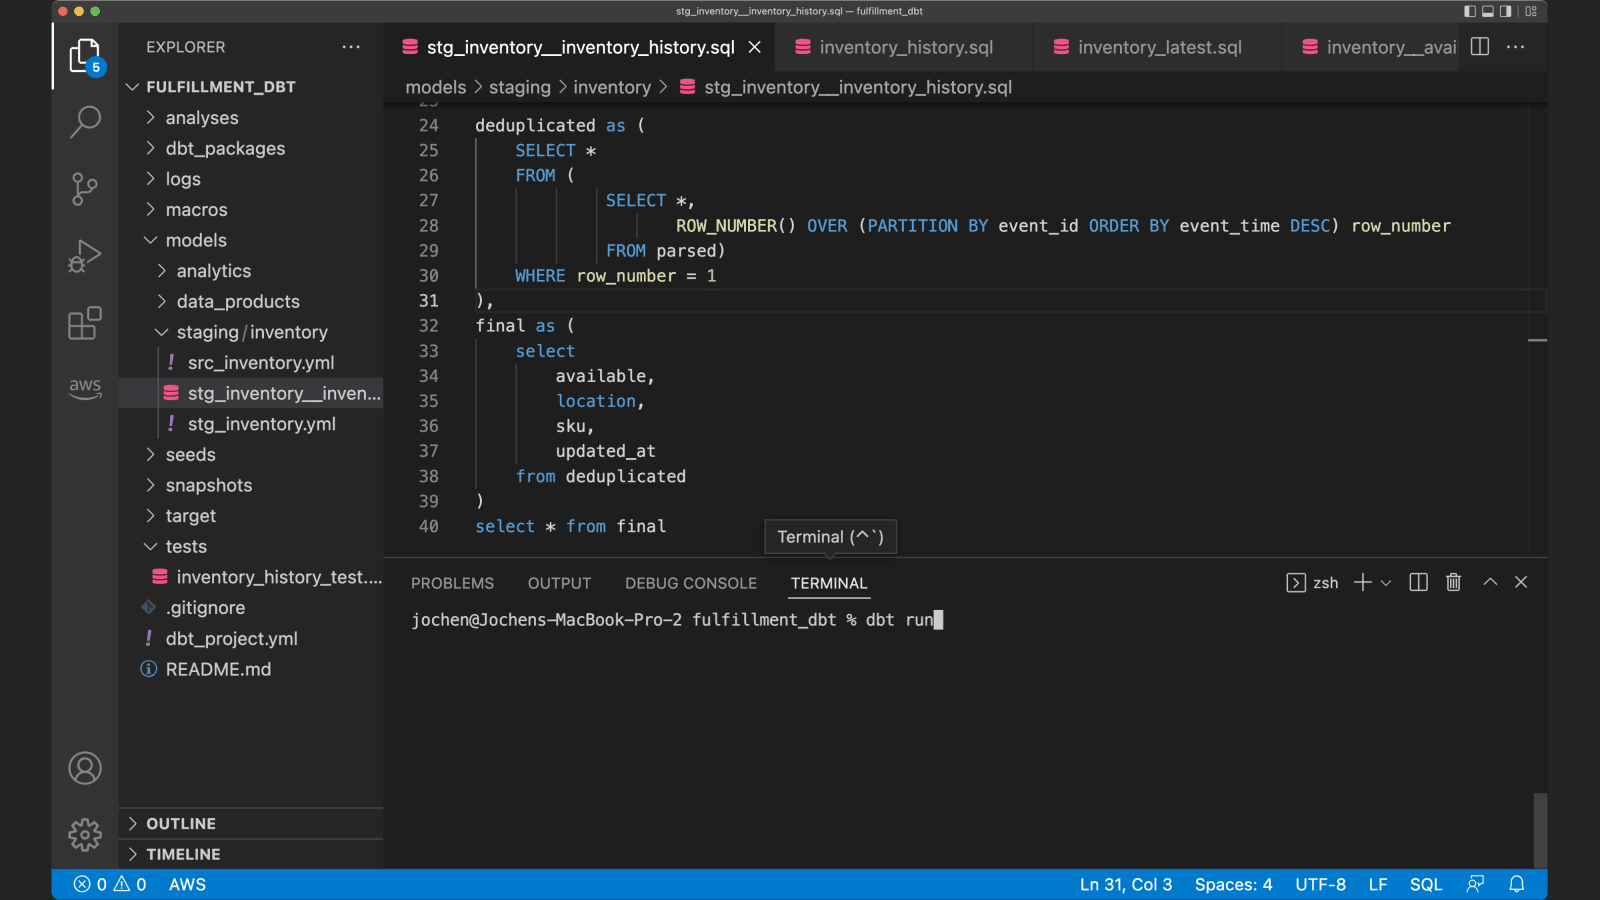Click the staging breadcrumb segment
Screen dimensions: 1600x900
click(x=520, y=87)
